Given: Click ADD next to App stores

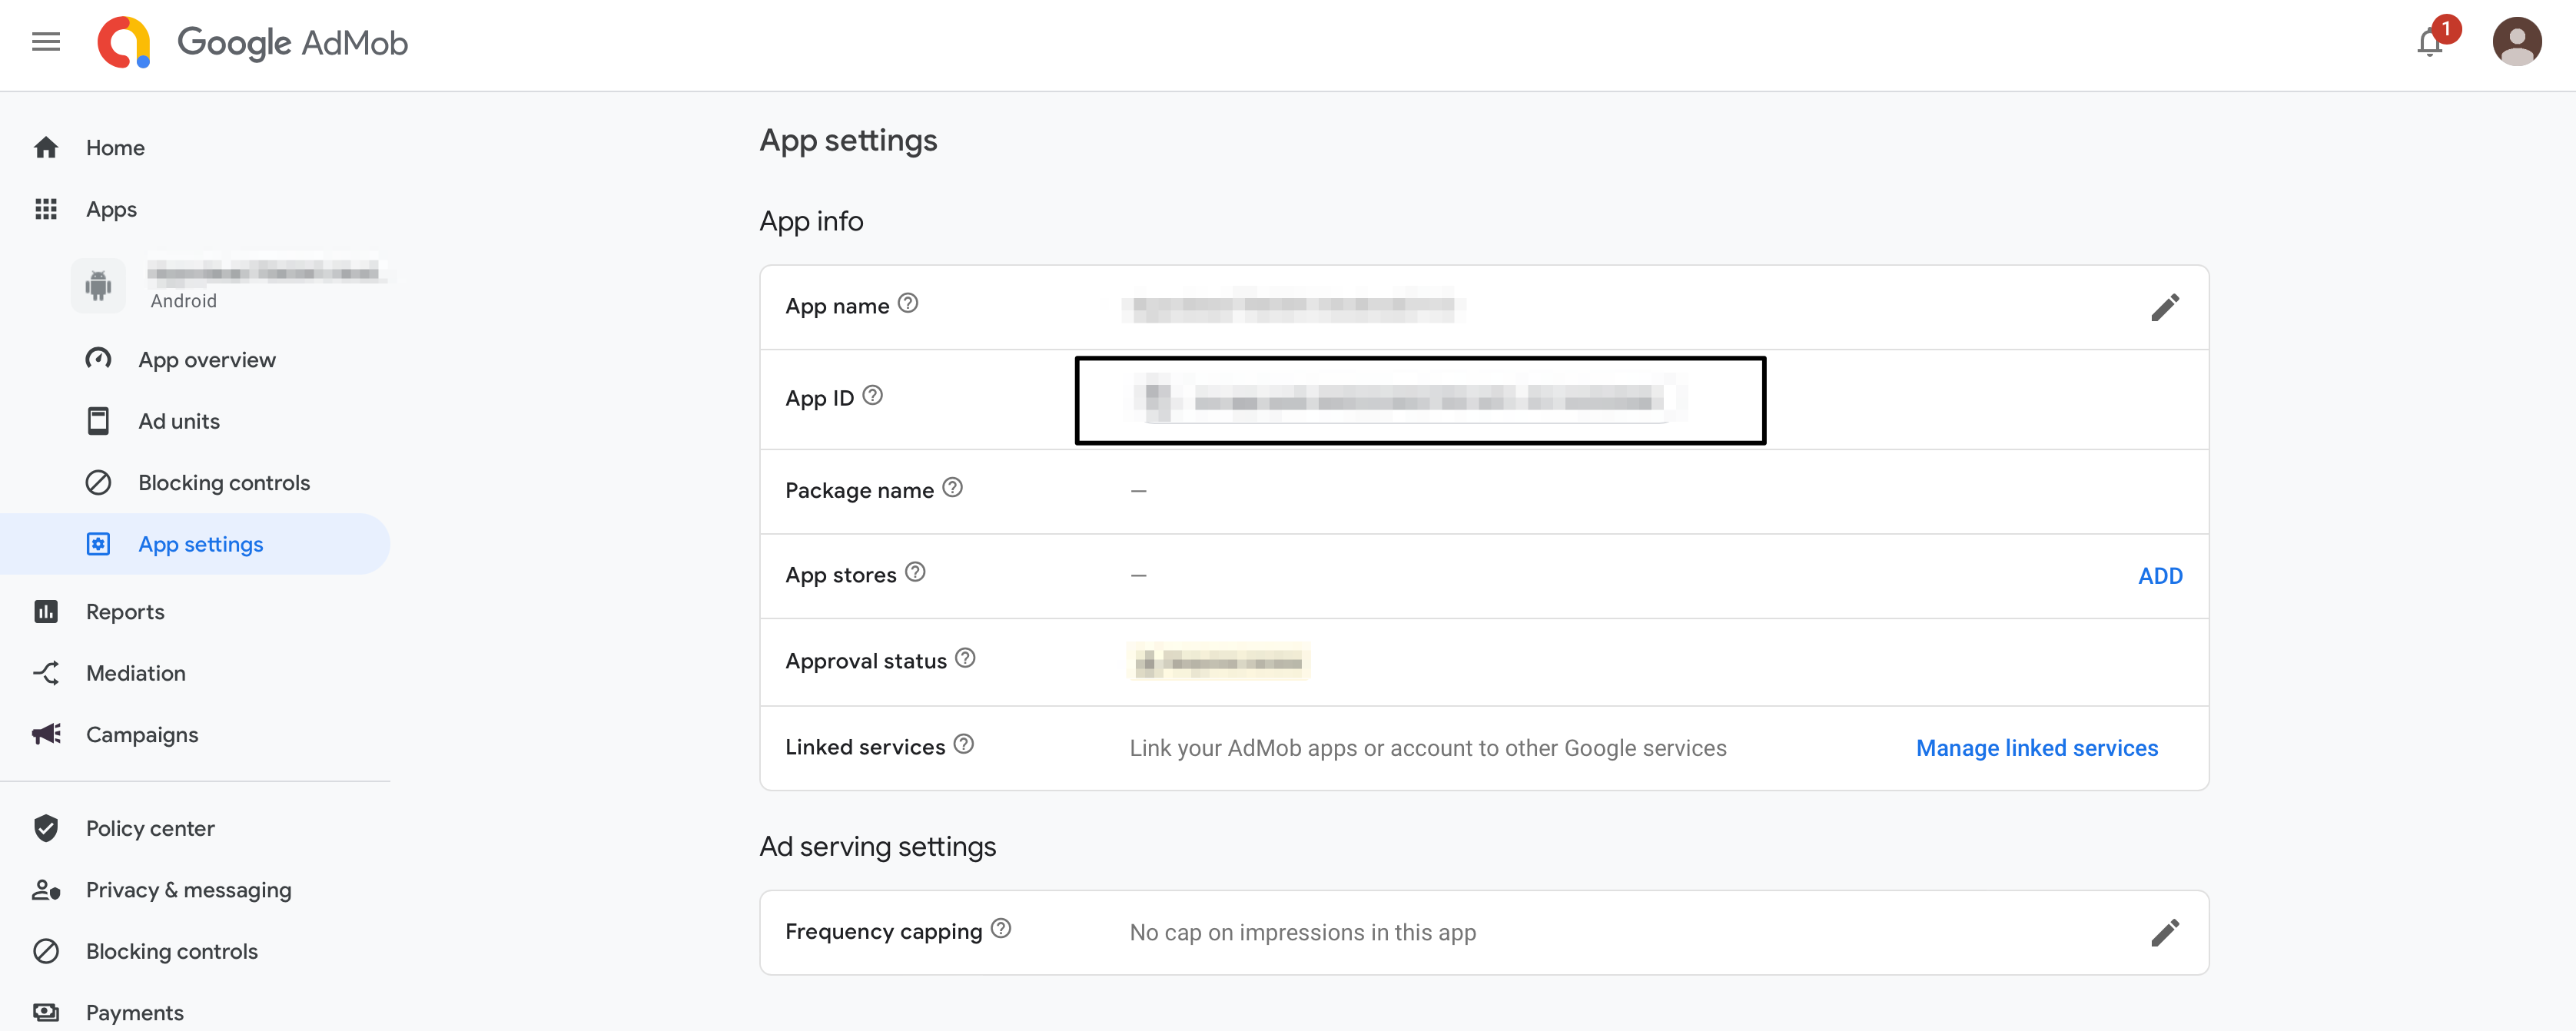Looking at the screenshot, I should [x=2161, y=575].
